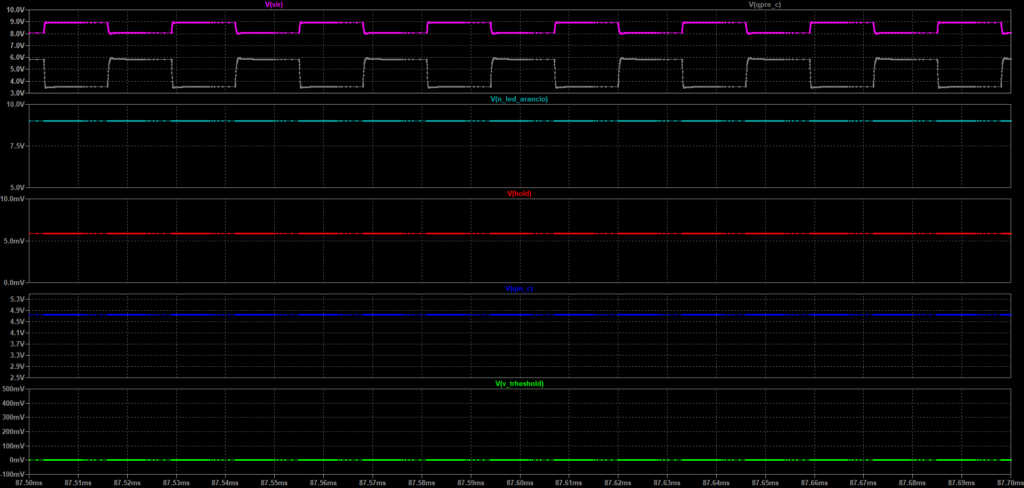Click the 4.1V axis label

(x=16, y=333)
